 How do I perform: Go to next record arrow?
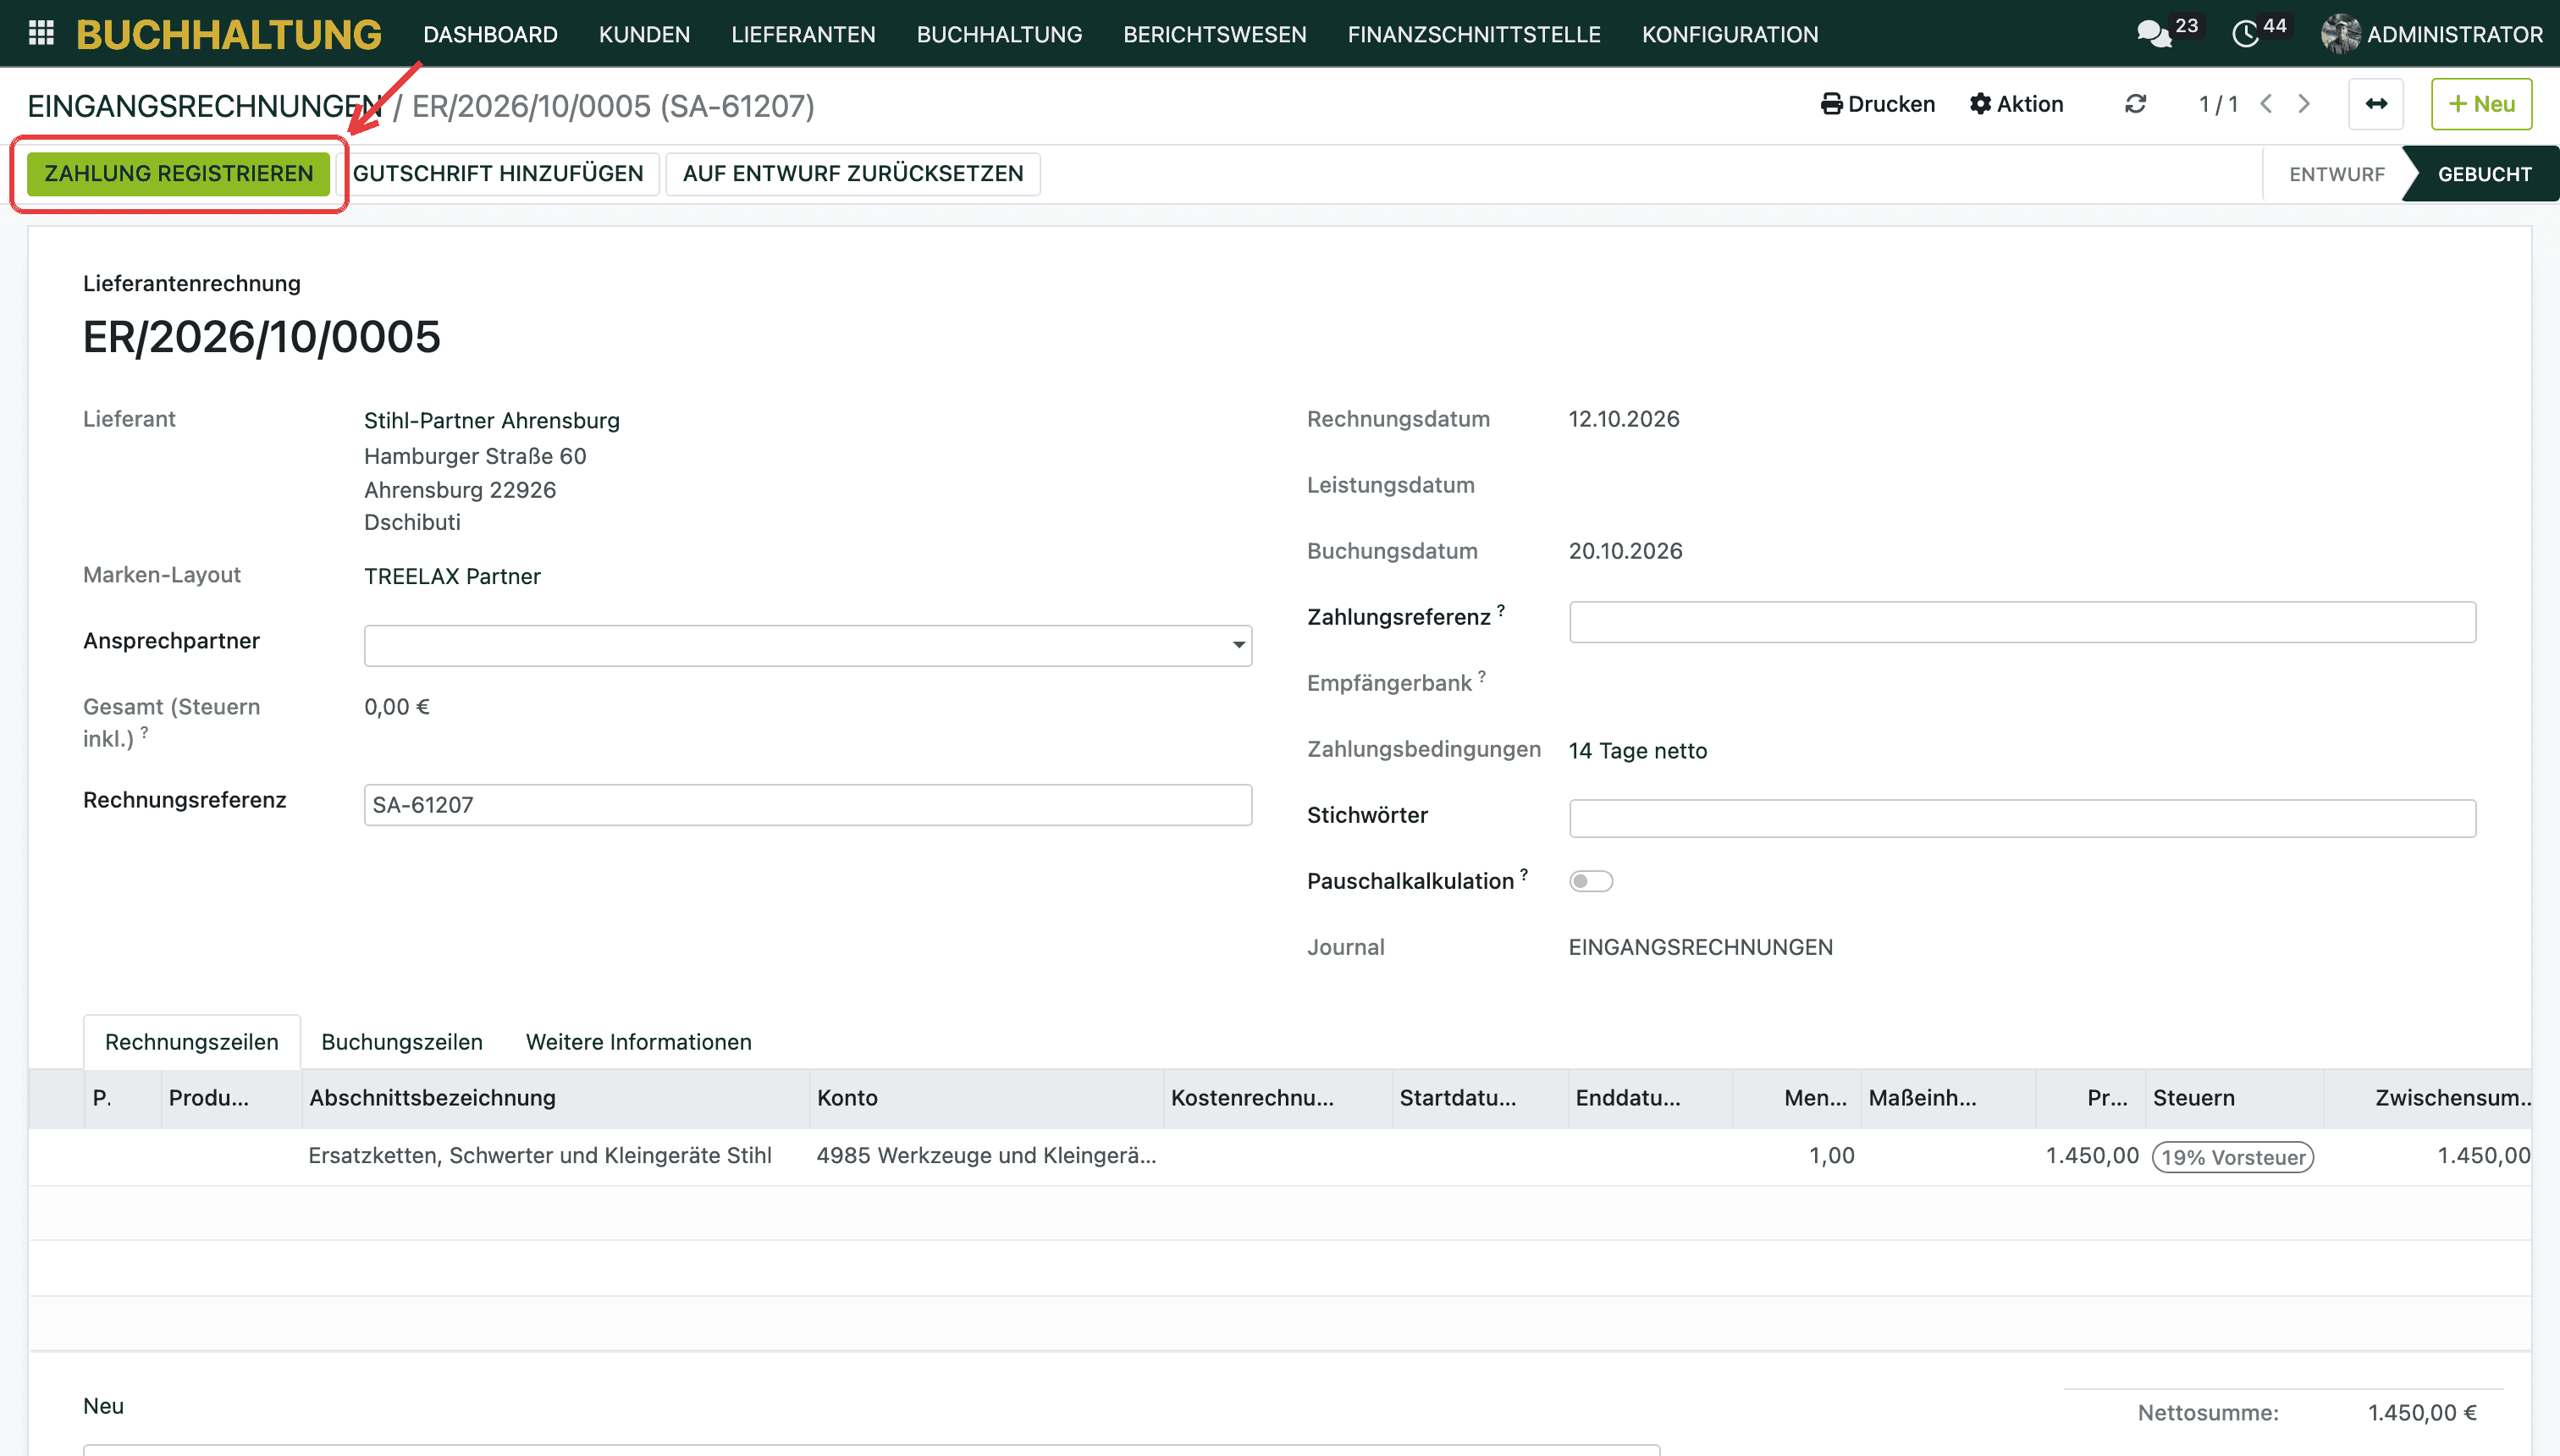(x=2304, y=104)
